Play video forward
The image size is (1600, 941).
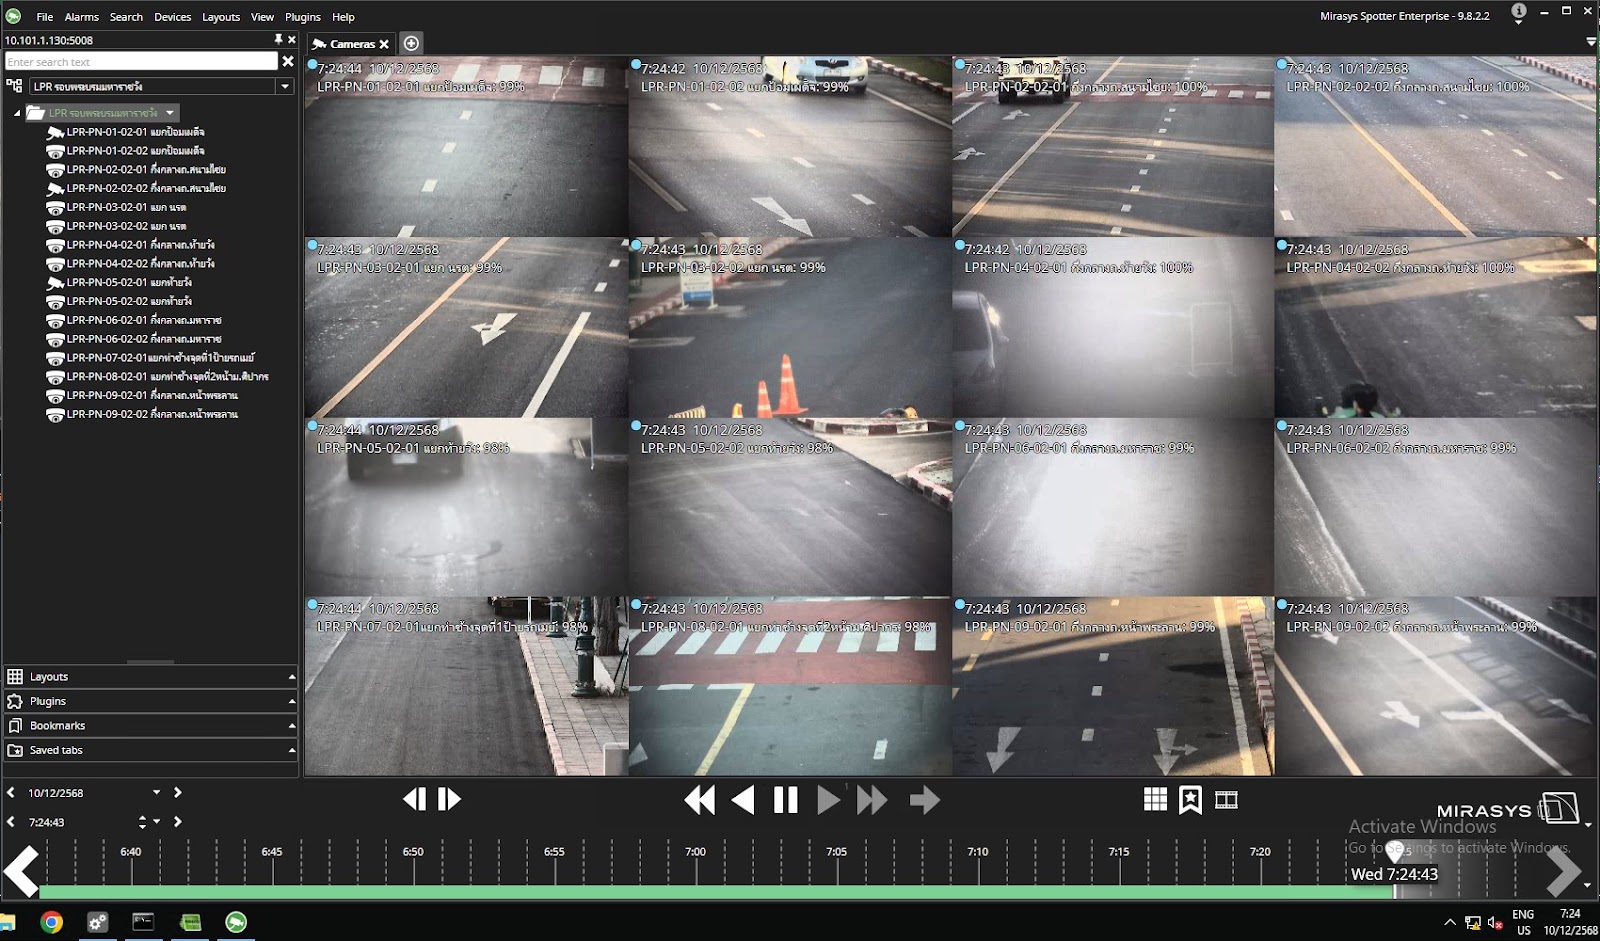(829, 800)
